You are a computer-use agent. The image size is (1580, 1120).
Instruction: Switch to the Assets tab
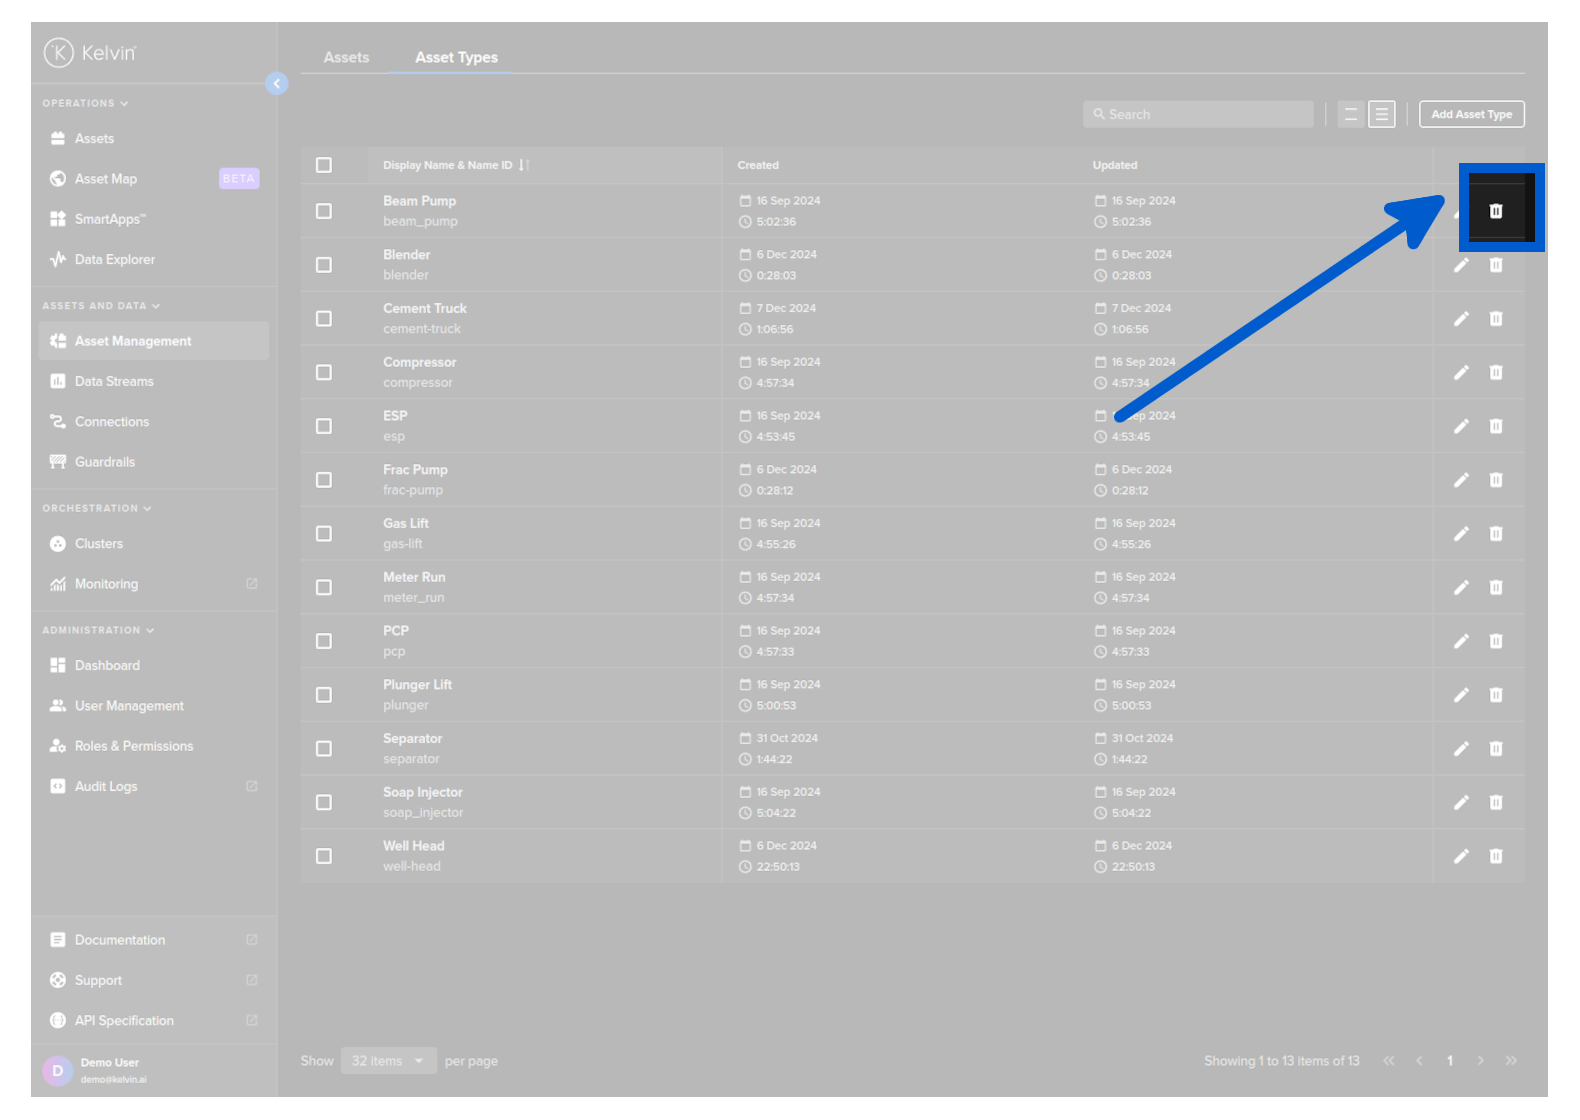(346, 58)
